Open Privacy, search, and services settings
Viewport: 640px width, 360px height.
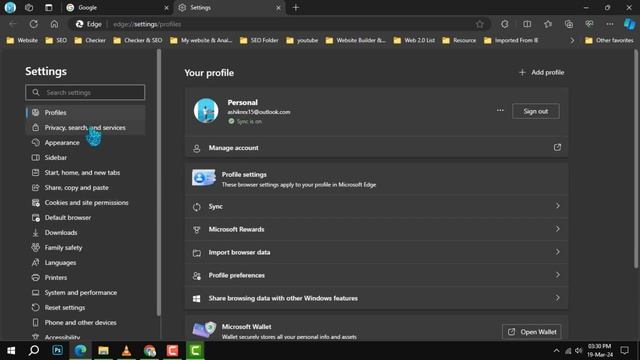point(85,127)
